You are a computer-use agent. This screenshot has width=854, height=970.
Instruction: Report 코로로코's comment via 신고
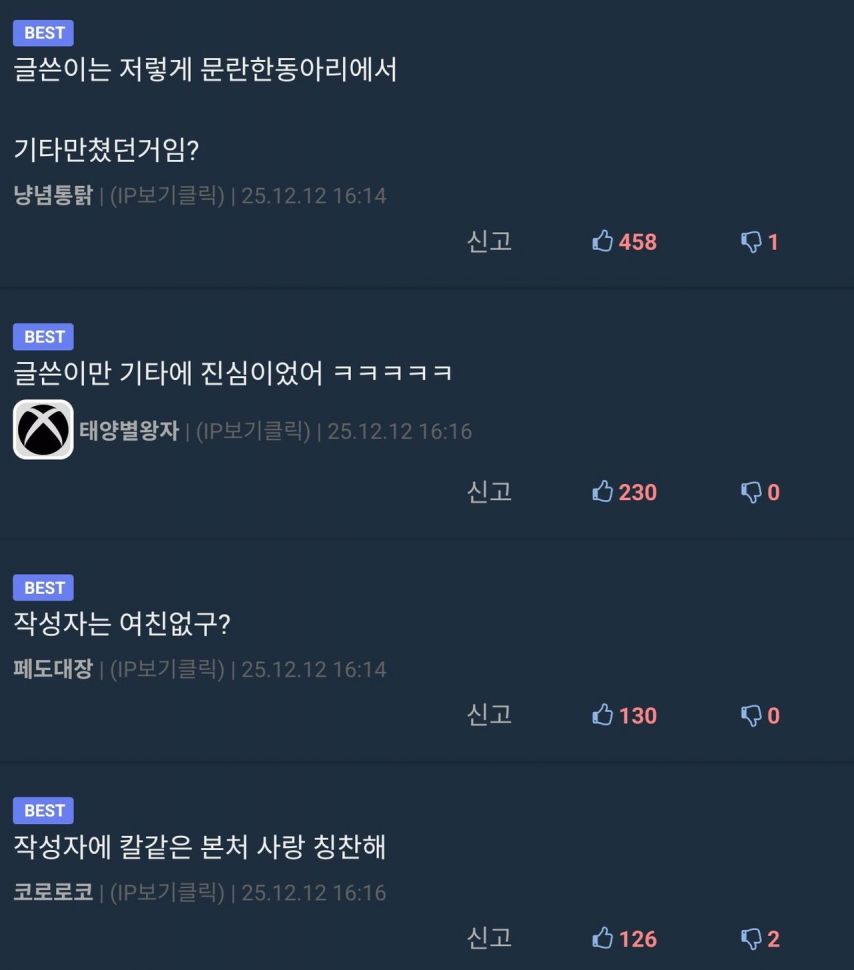489,939
